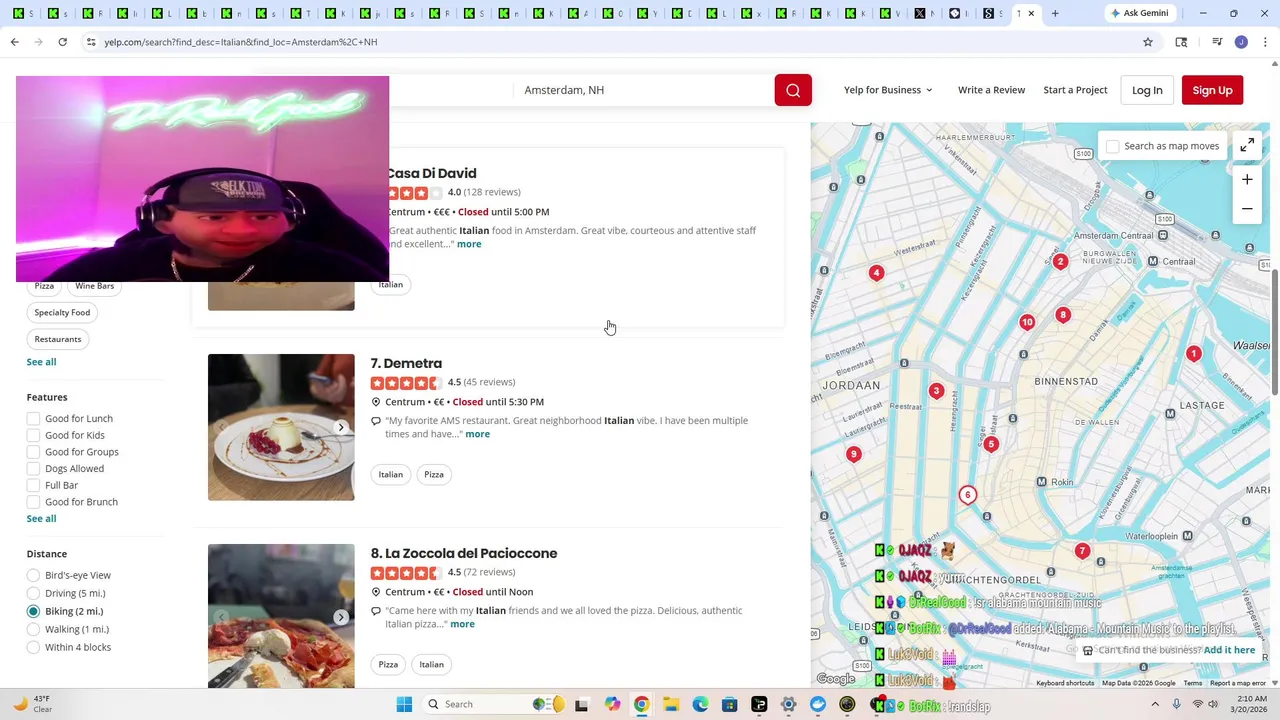Screen dimensions: 1280x720
Task: Go back in the browser
Action: pos(14,42)
